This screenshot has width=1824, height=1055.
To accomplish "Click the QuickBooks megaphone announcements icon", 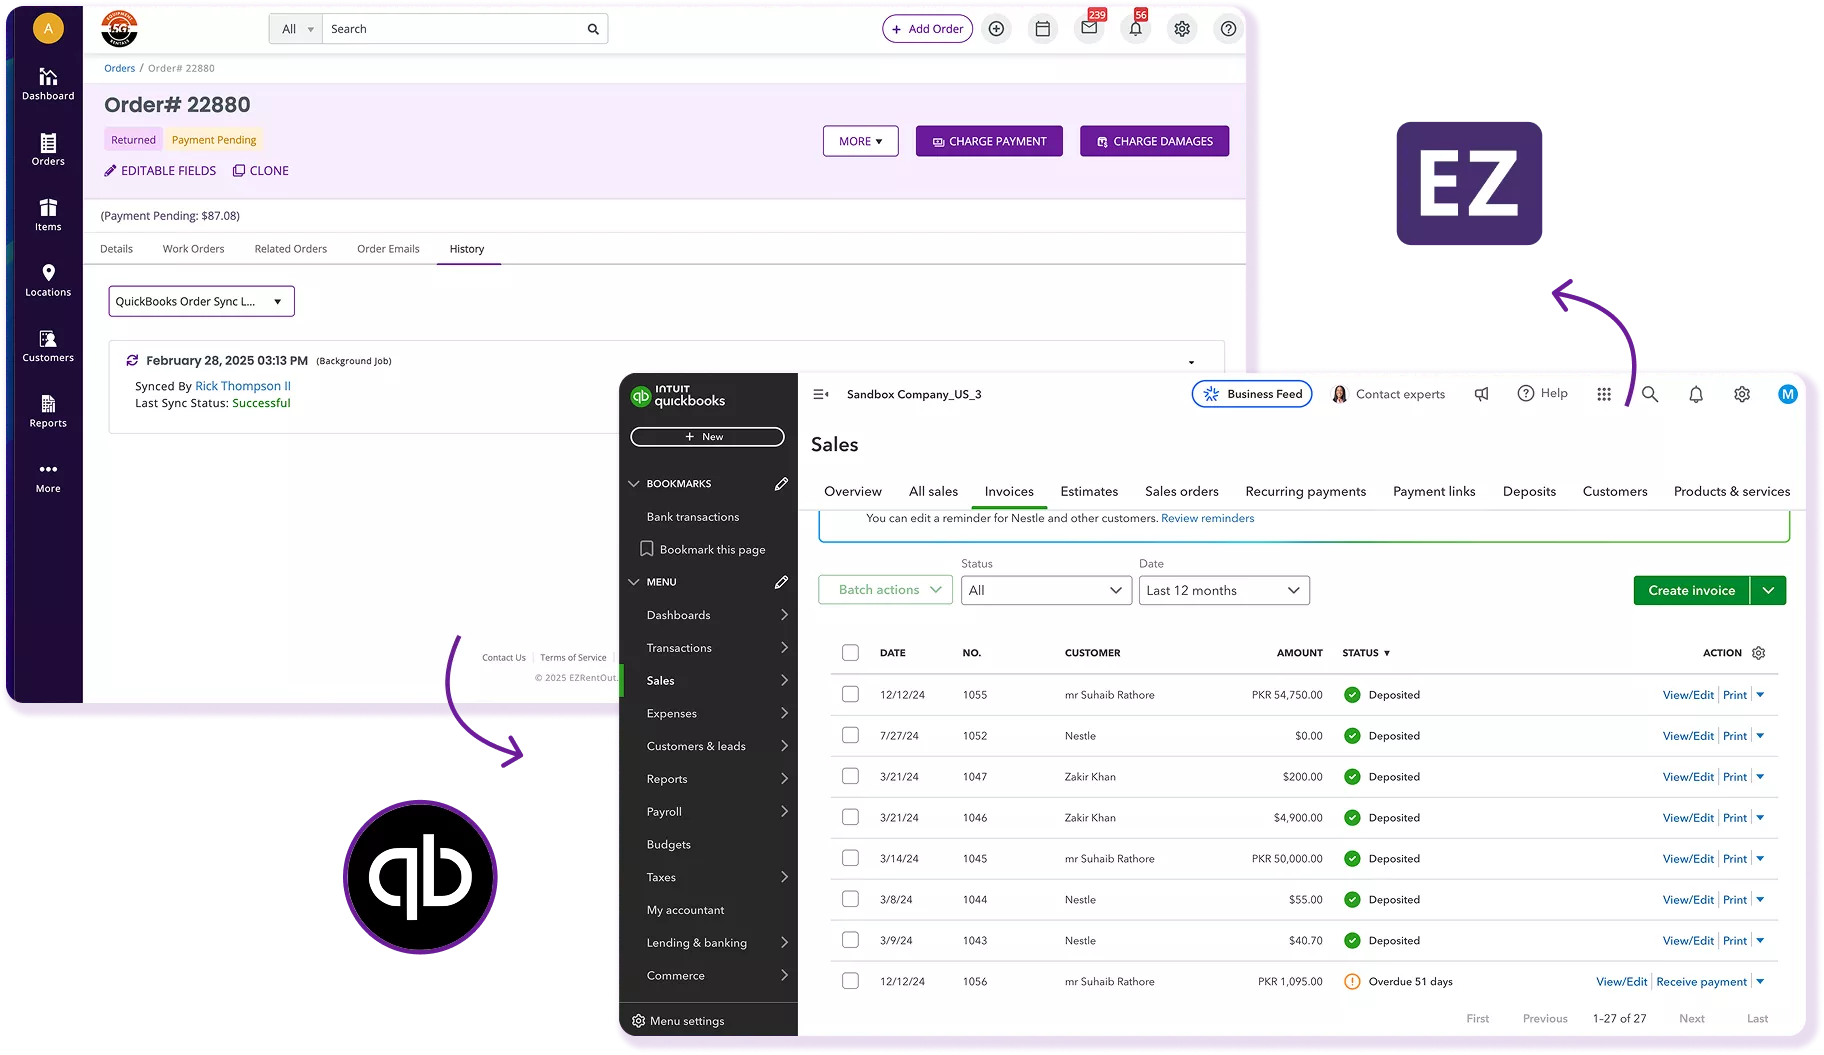I will pyautogui.click(x=1481, y=394).
